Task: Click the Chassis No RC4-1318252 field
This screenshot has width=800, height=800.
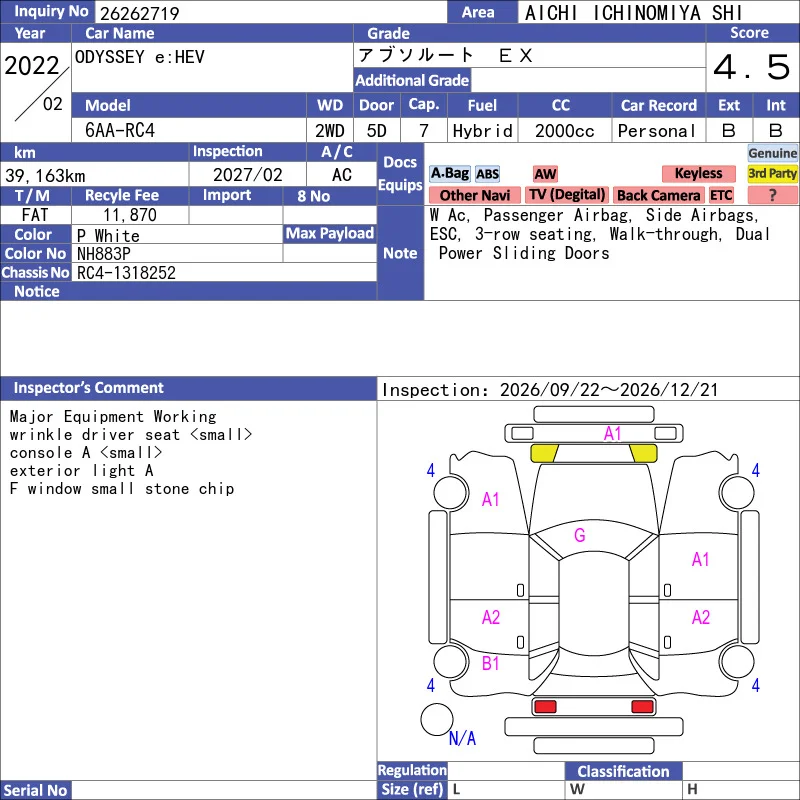Action: [224, 272]
